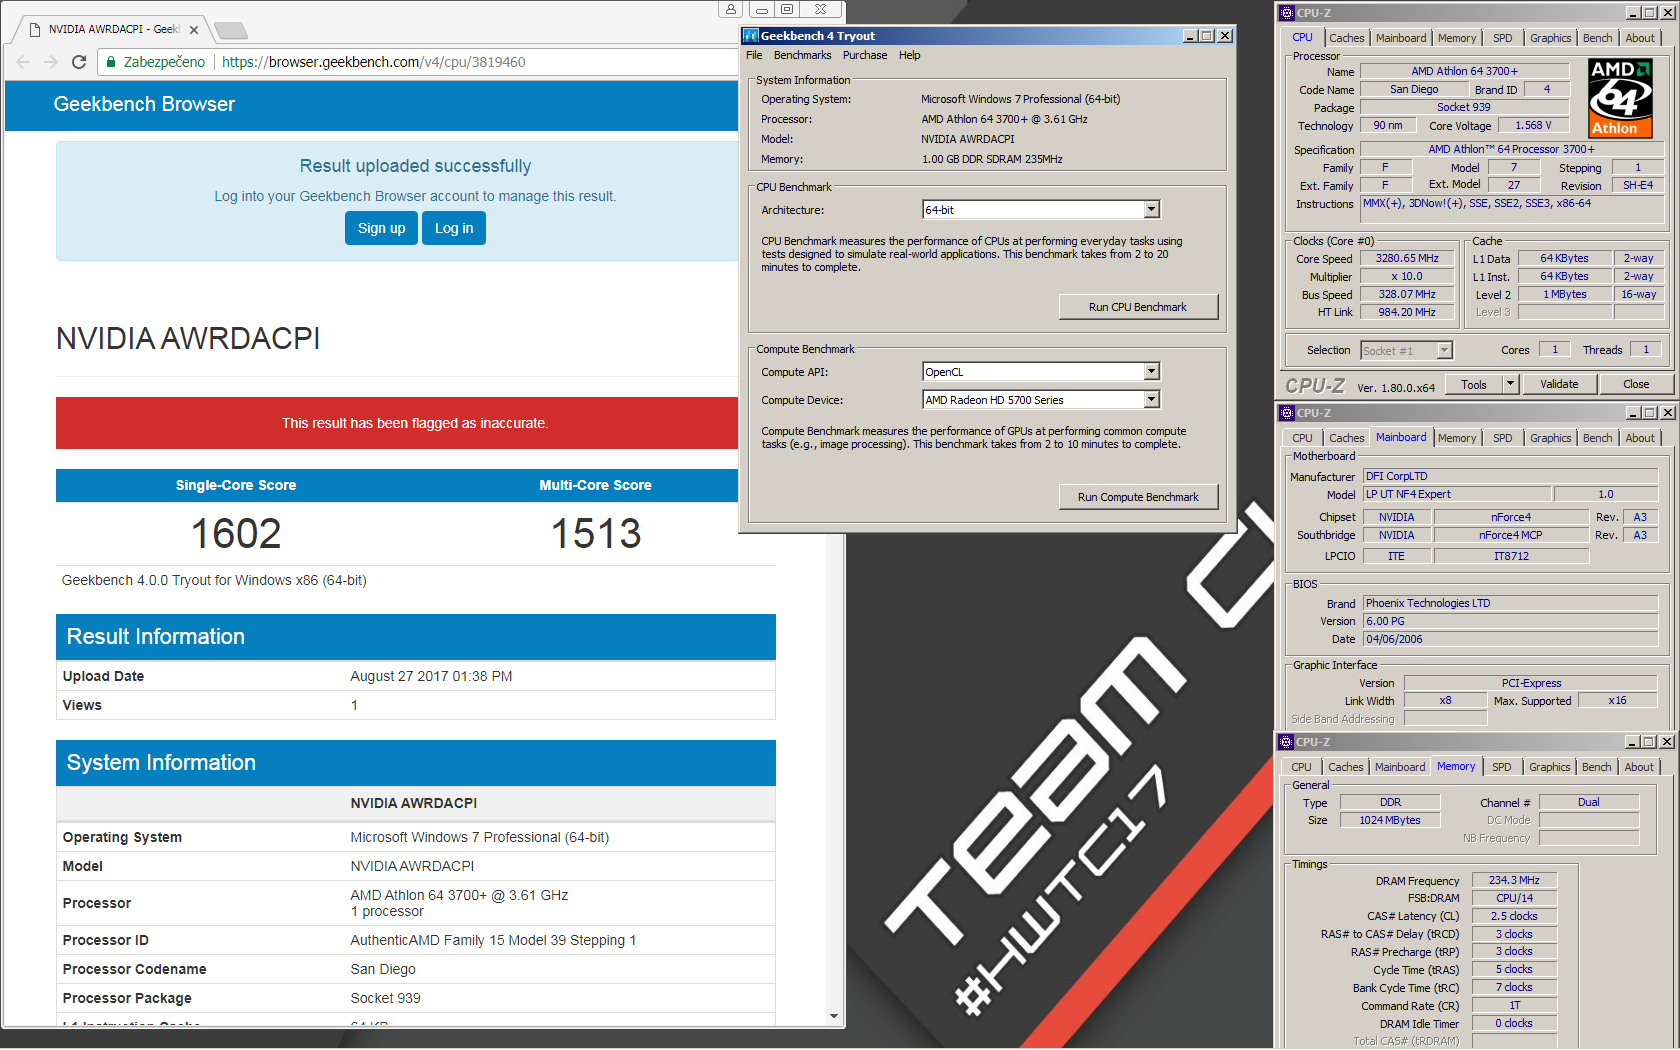
Task: Click CPU-Z Validate button
Action: [x=1559, y=384]
